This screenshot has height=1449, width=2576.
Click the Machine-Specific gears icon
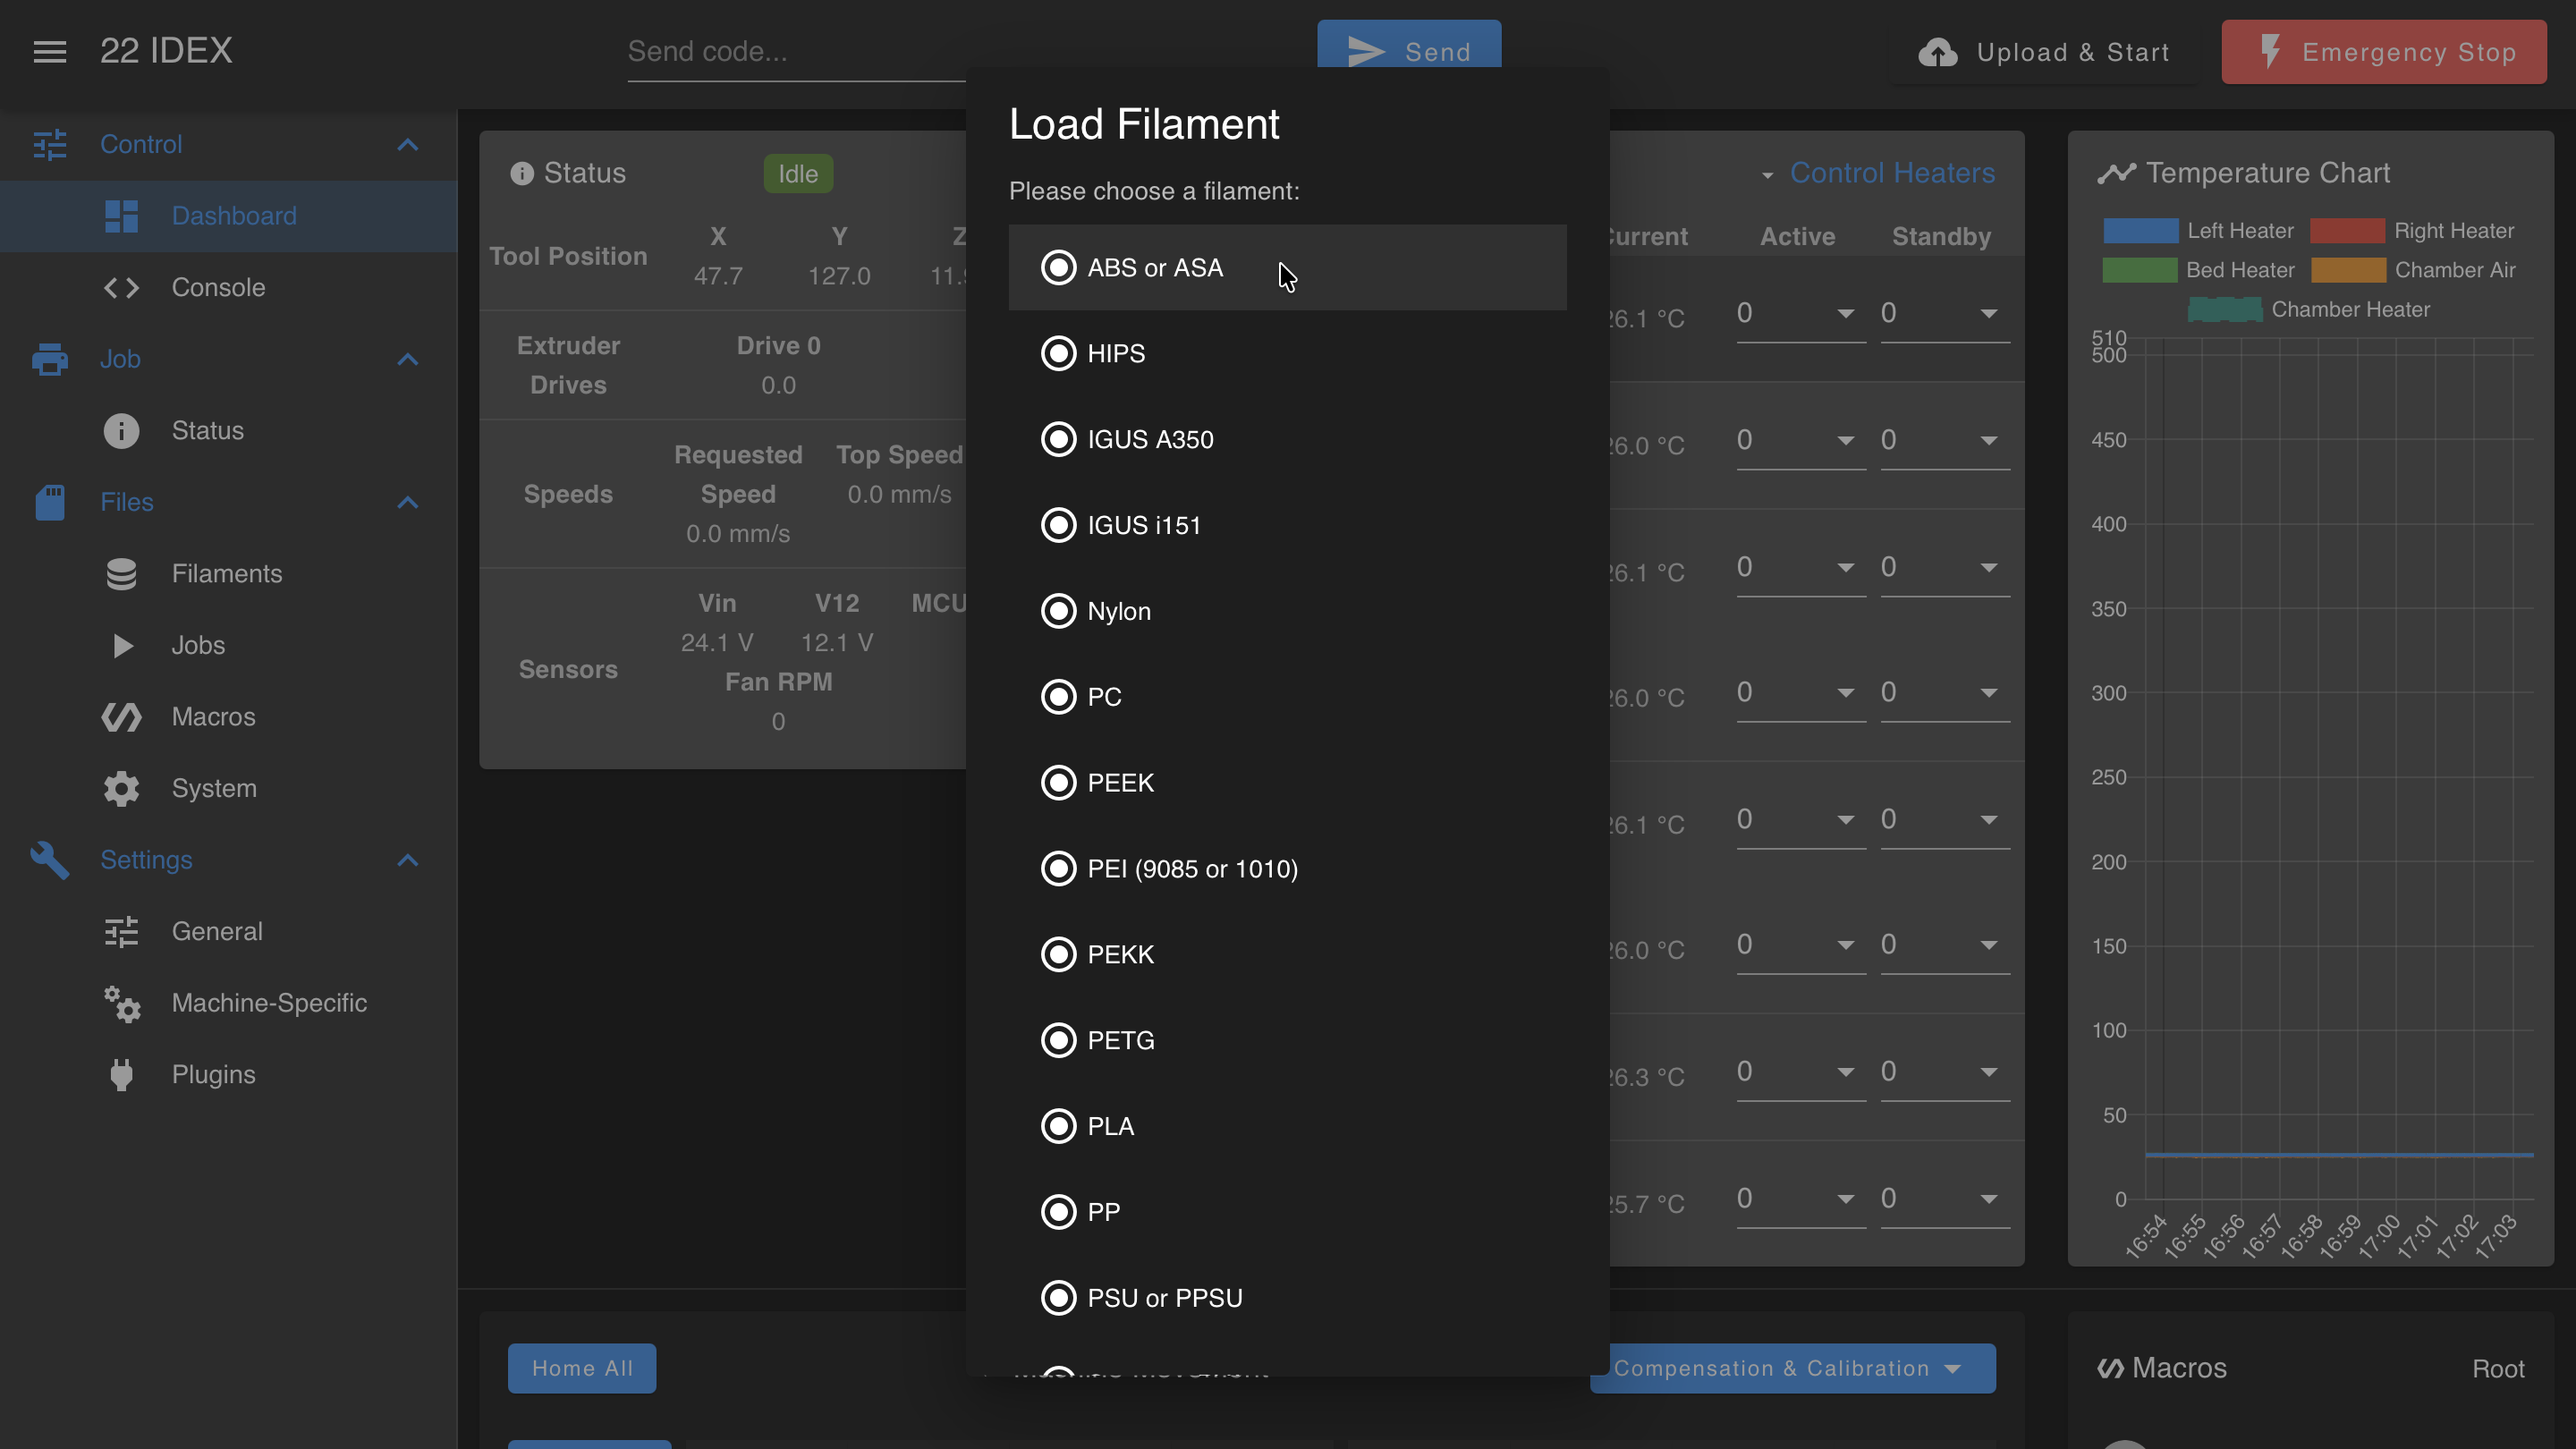tap(122, 1004)
